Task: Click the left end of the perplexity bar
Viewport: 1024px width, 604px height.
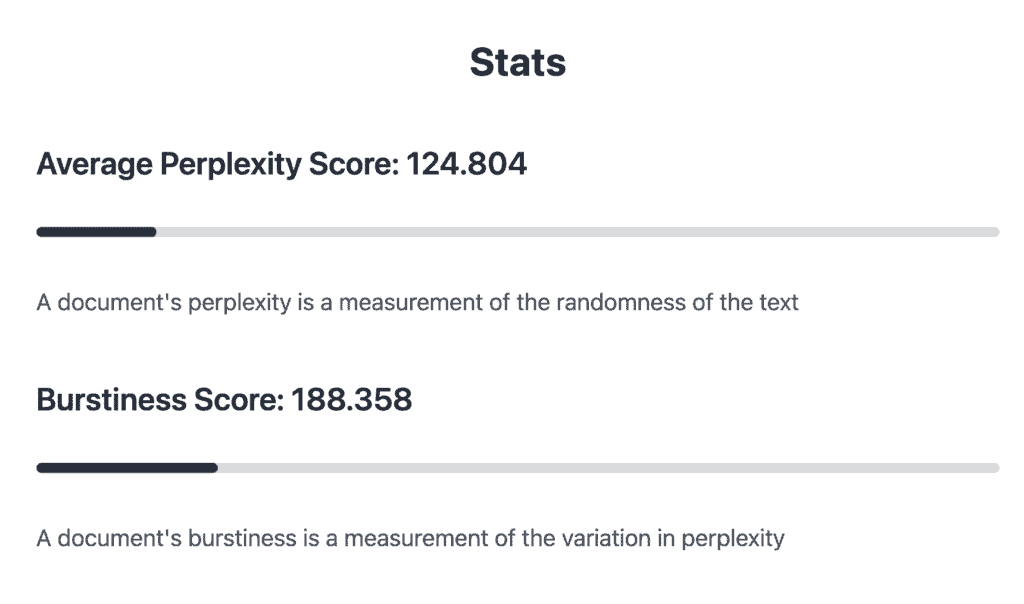Action: pos(42,232)
